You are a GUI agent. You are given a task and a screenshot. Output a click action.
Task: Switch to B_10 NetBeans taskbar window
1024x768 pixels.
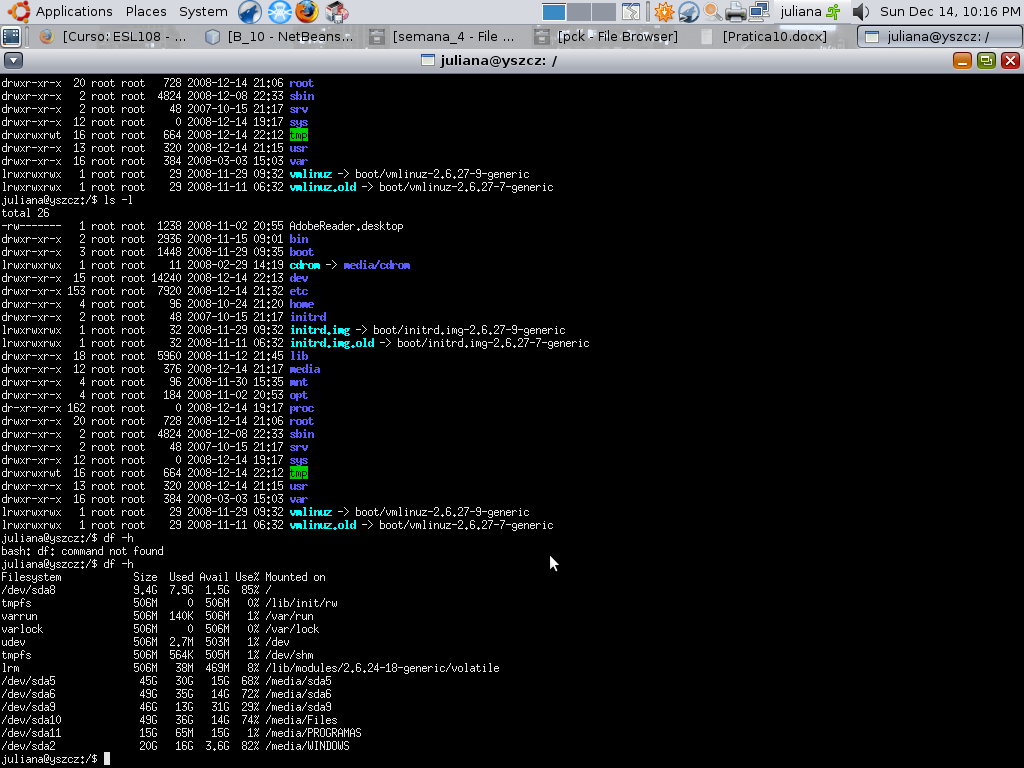(280, 37)
